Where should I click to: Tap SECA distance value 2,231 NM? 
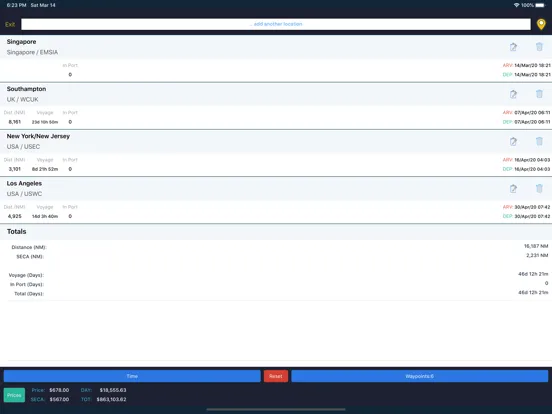[x=537, y=255]
